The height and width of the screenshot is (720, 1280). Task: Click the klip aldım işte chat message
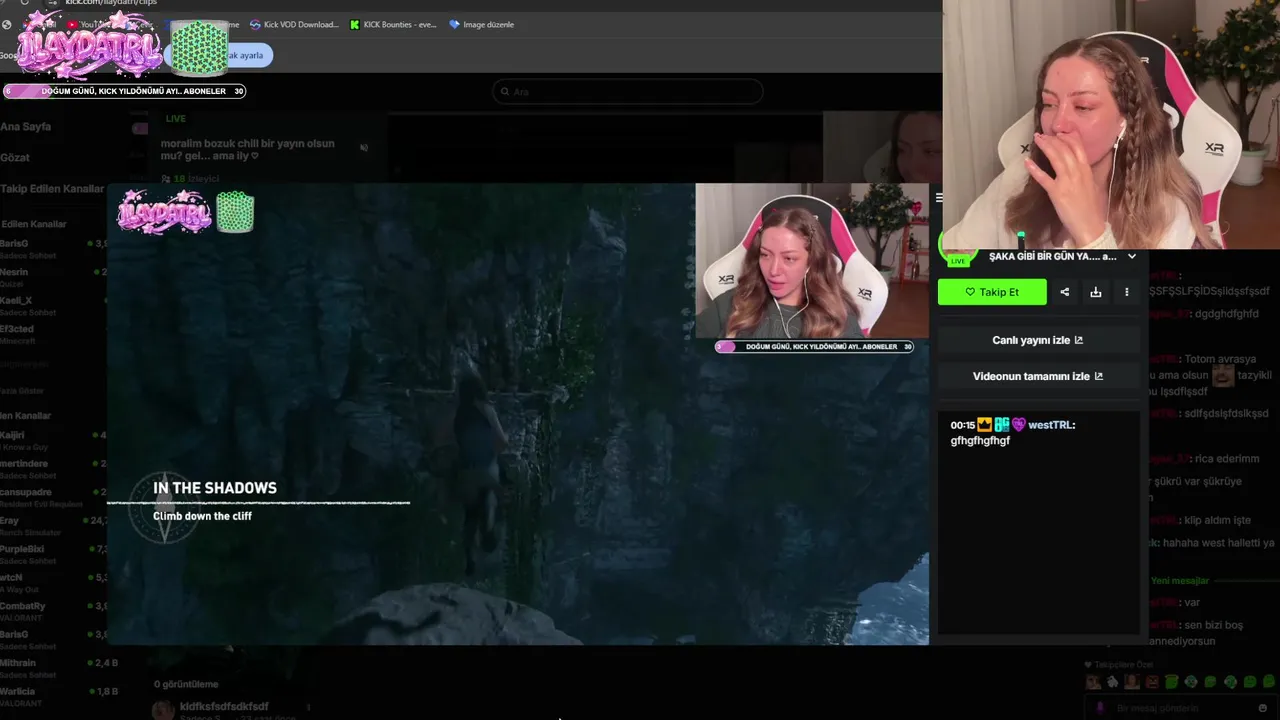click(1215, 521)
